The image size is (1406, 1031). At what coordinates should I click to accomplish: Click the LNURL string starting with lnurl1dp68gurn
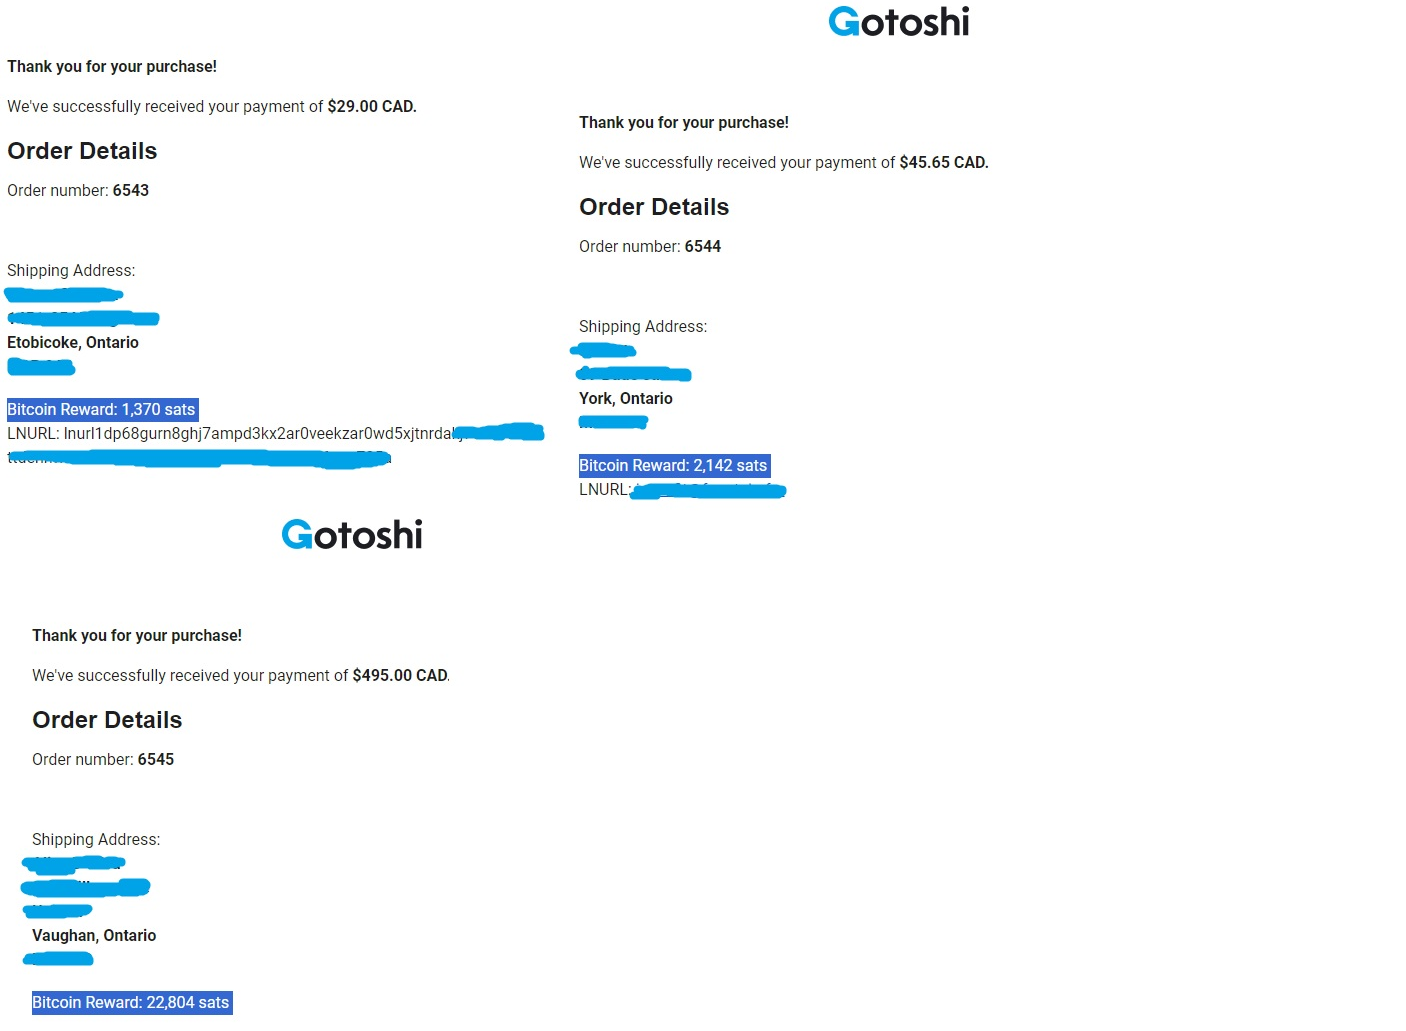pyautogui.click(x=258, y=434)
